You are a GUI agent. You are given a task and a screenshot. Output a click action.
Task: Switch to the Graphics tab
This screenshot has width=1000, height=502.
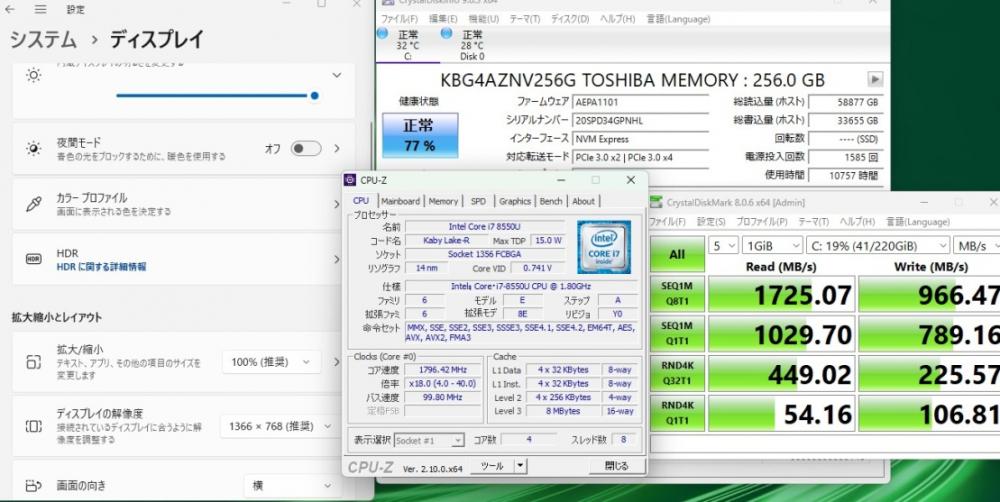pos(515,201)
